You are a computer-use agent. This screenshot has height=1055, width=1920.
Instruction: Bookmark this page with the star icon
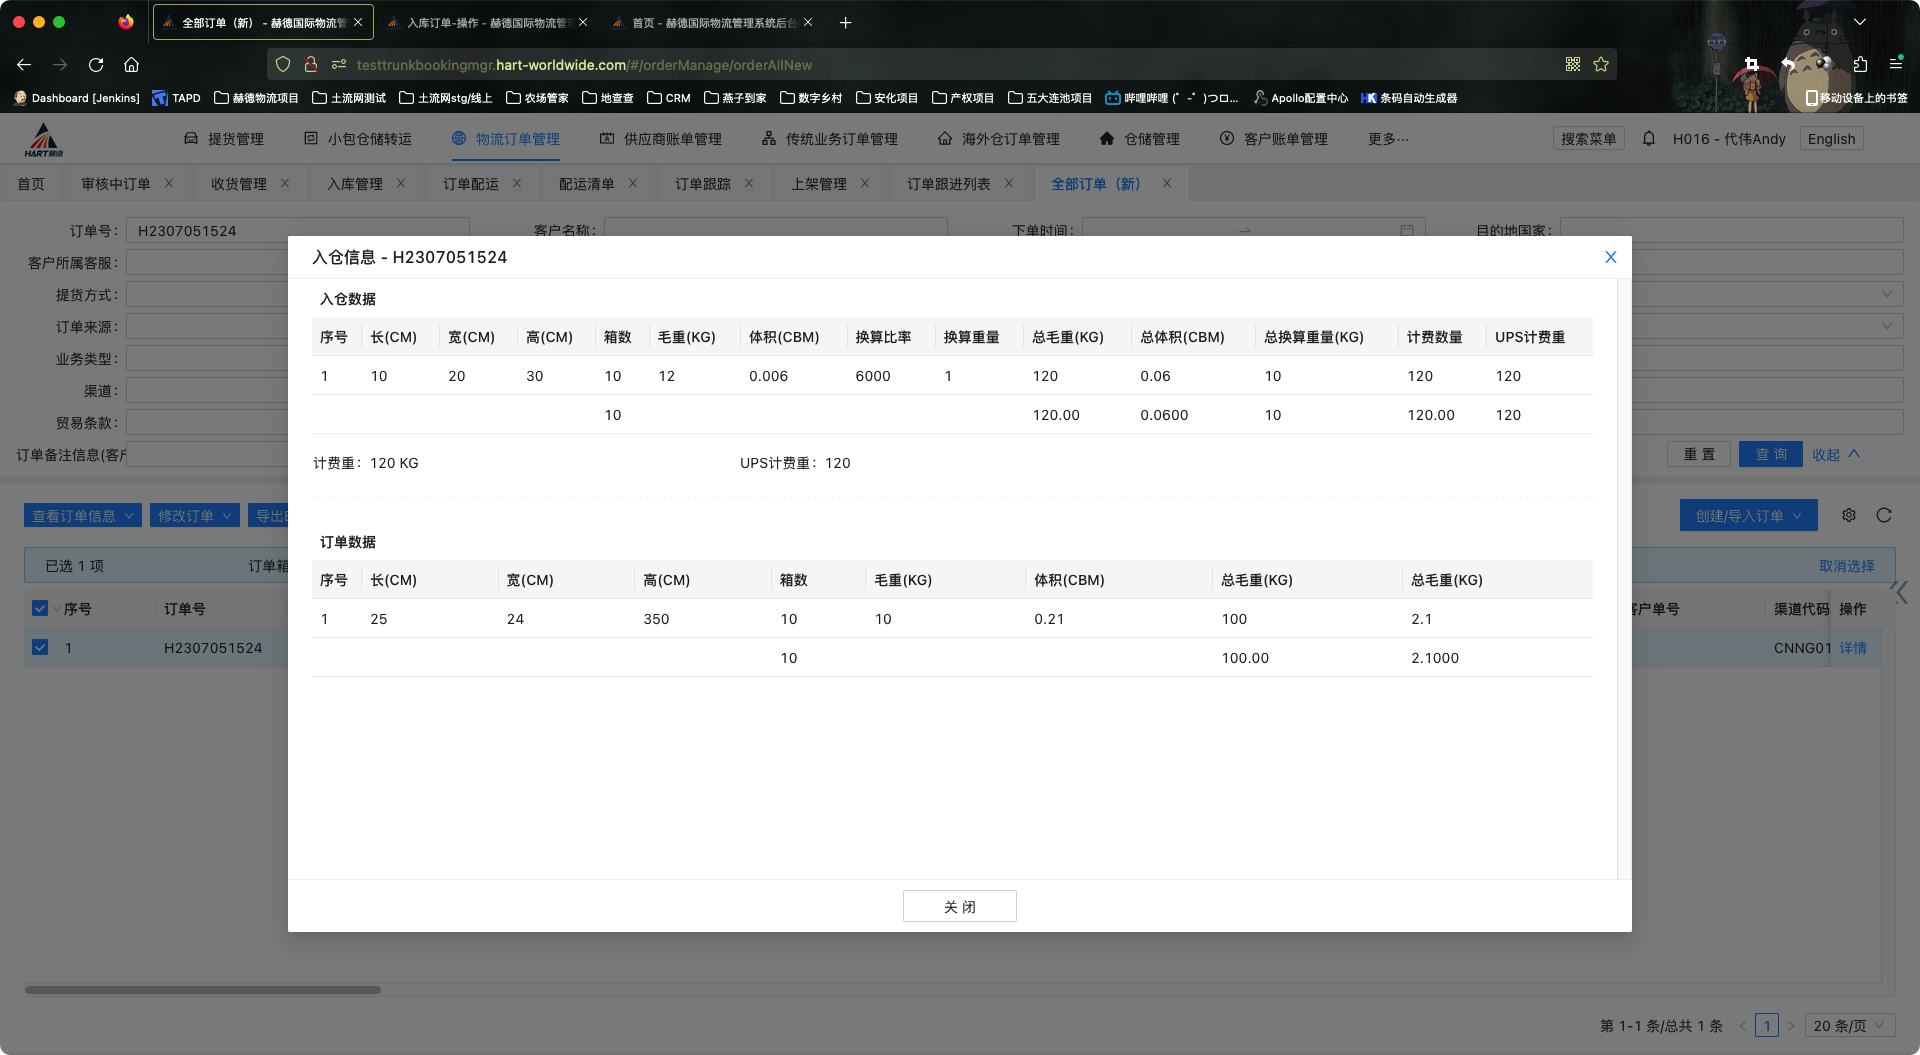pos(1601,65)
